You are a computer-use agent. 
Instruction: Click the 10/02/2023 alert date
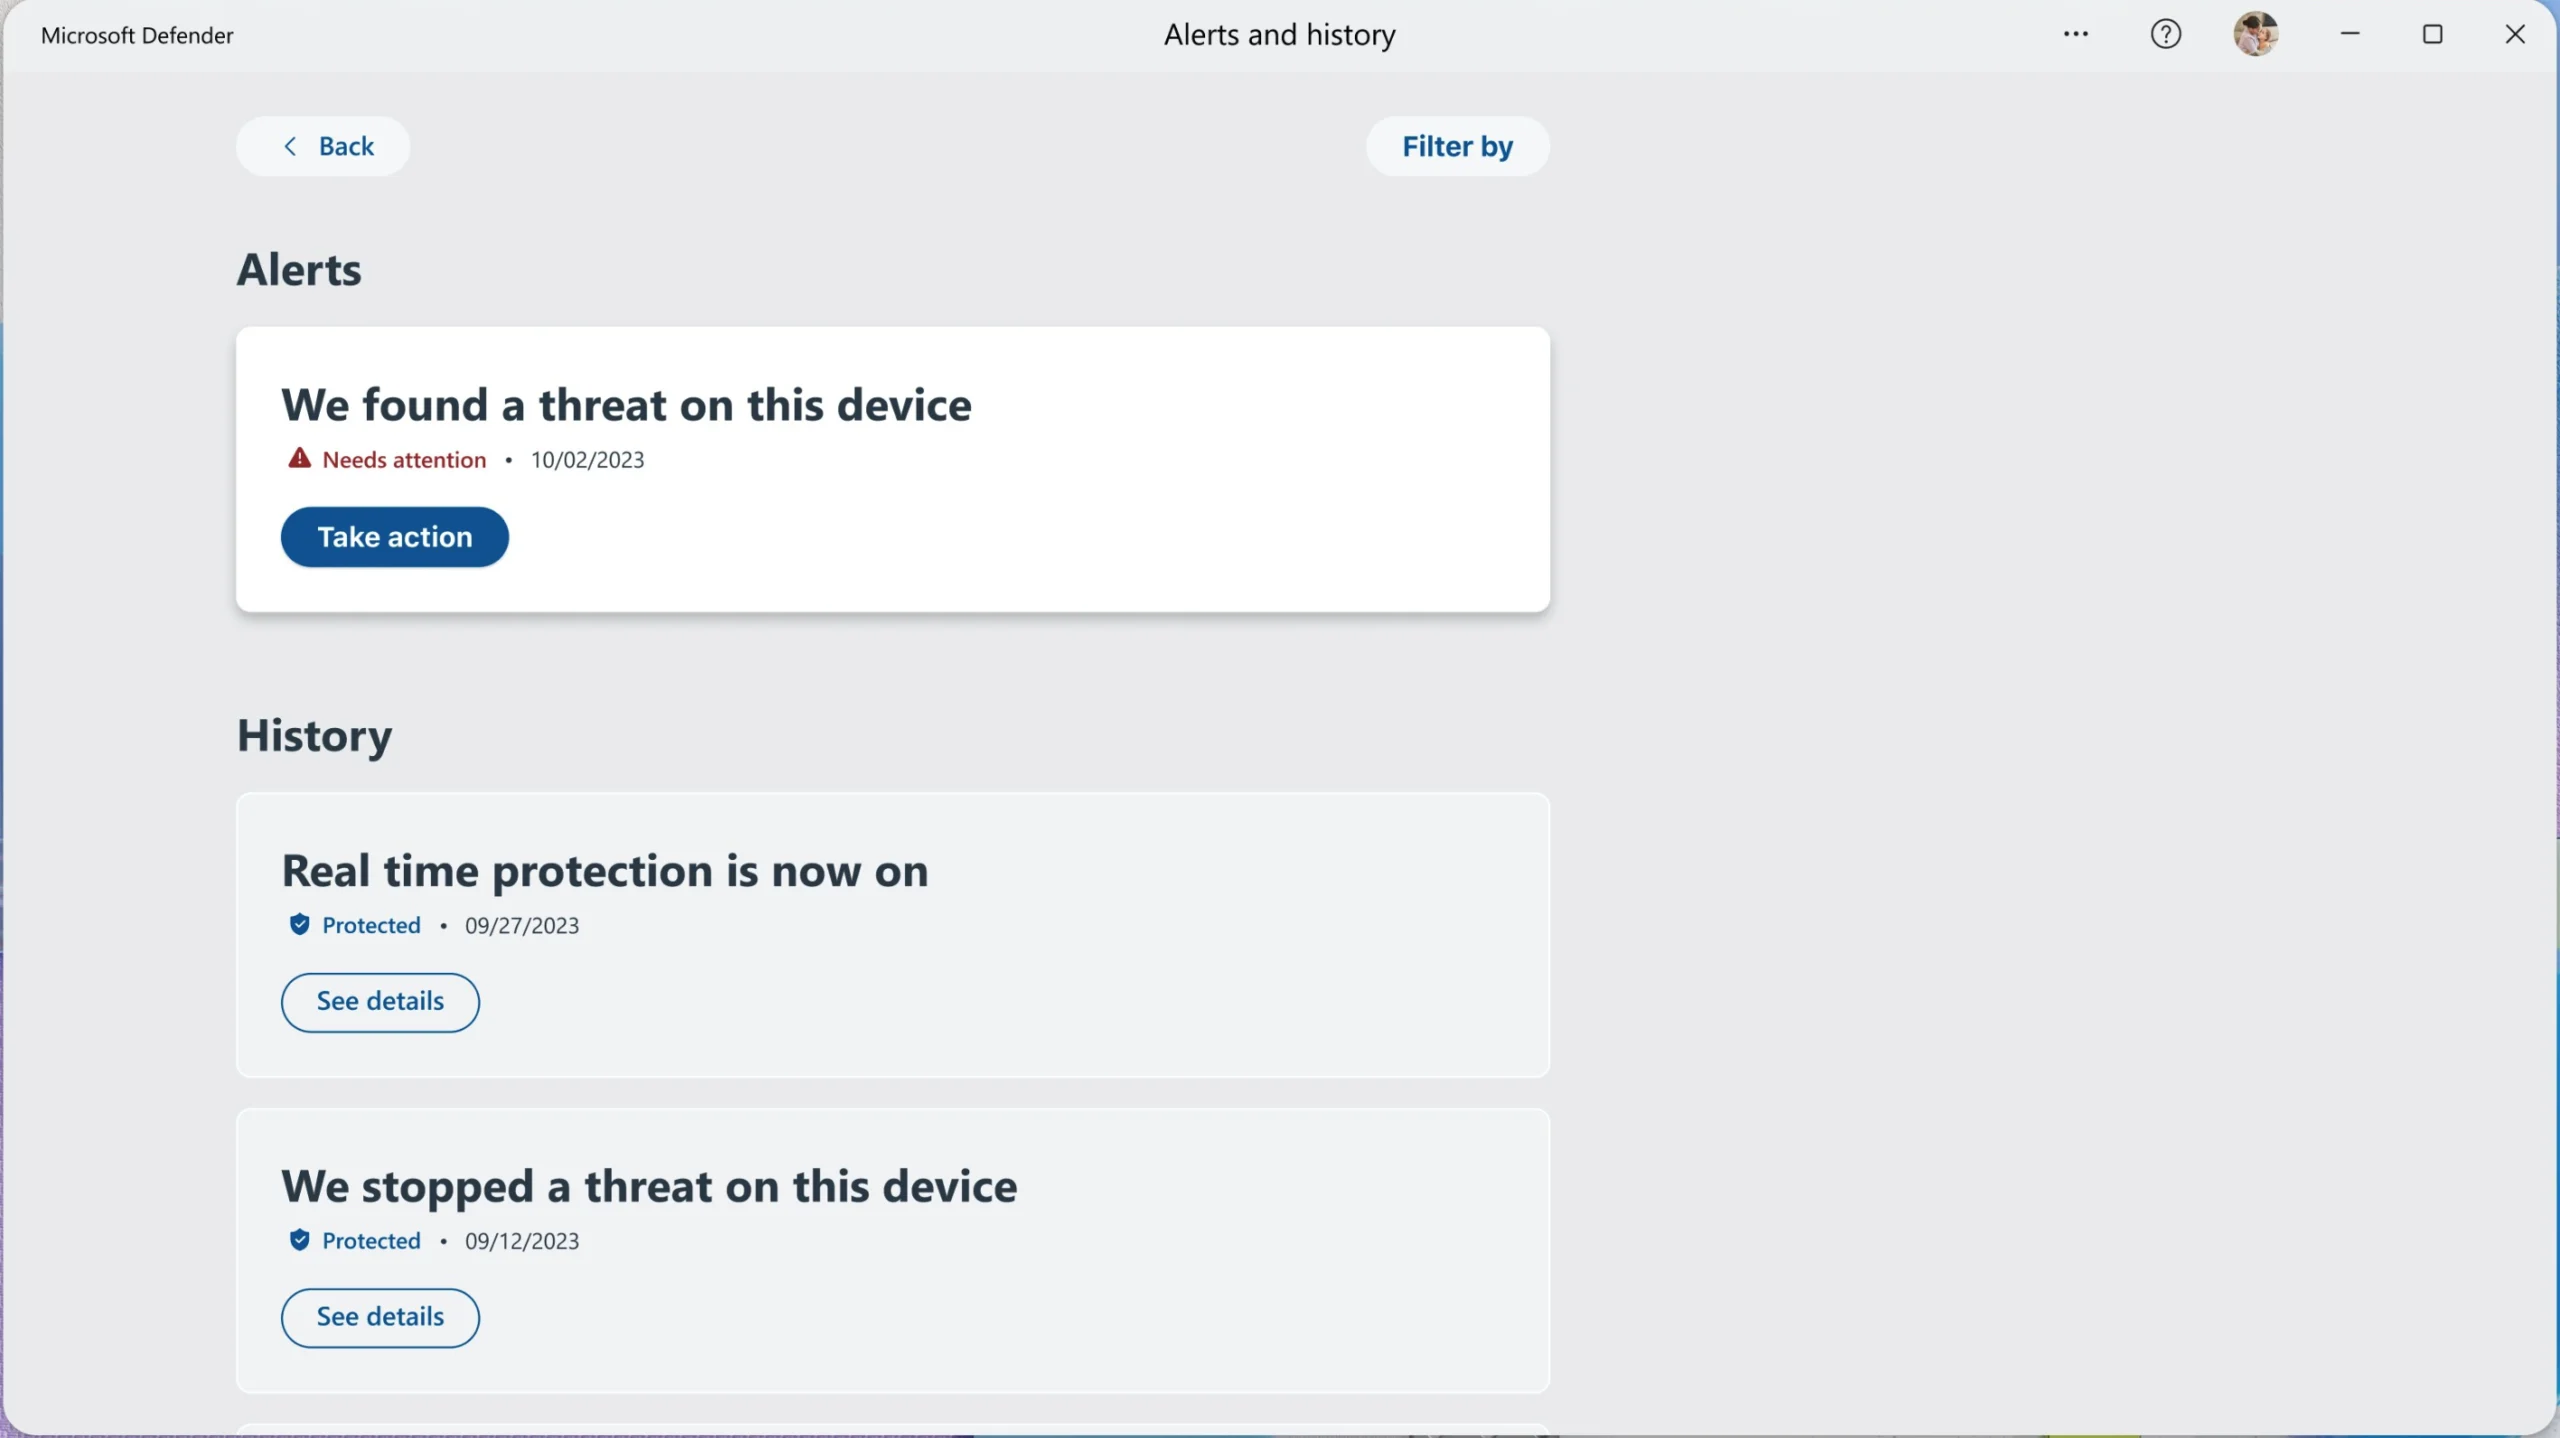(x=587, y=459)
